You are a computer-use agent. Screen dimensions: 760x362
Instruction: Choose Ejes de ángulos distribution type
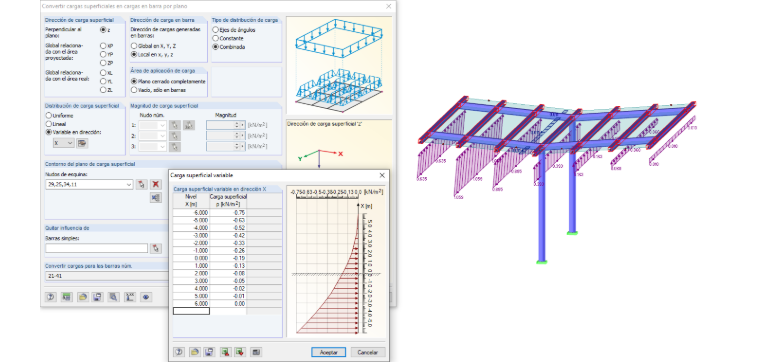click(x=216, y=30)
